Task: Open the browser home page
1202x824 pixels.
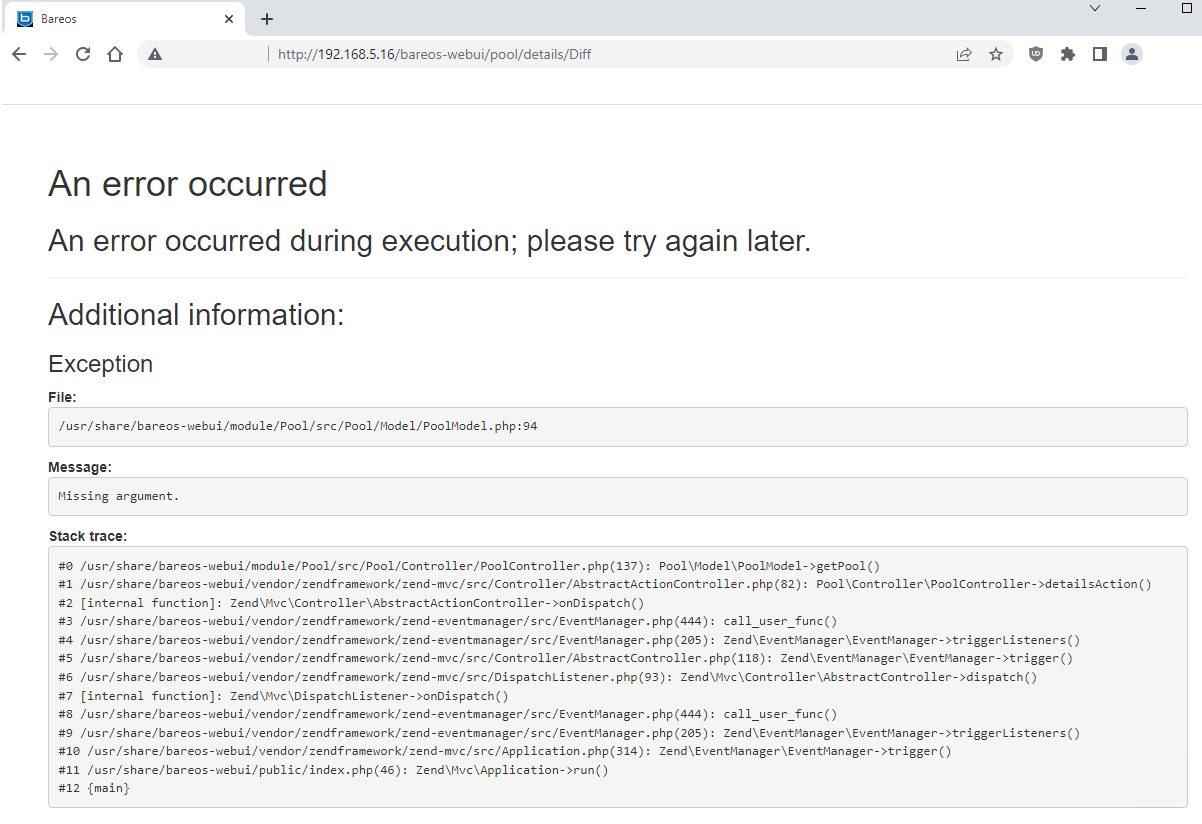Action: click(x=115, y=54)
